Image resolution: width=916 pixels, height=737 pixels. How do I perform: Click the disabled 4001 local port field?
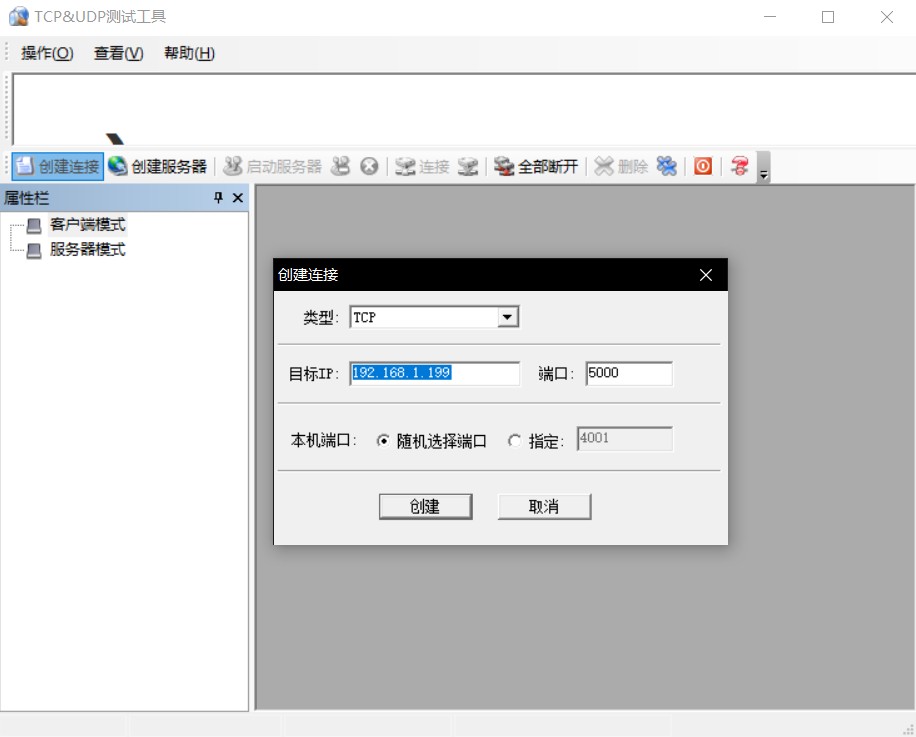[x=624, y=439]
